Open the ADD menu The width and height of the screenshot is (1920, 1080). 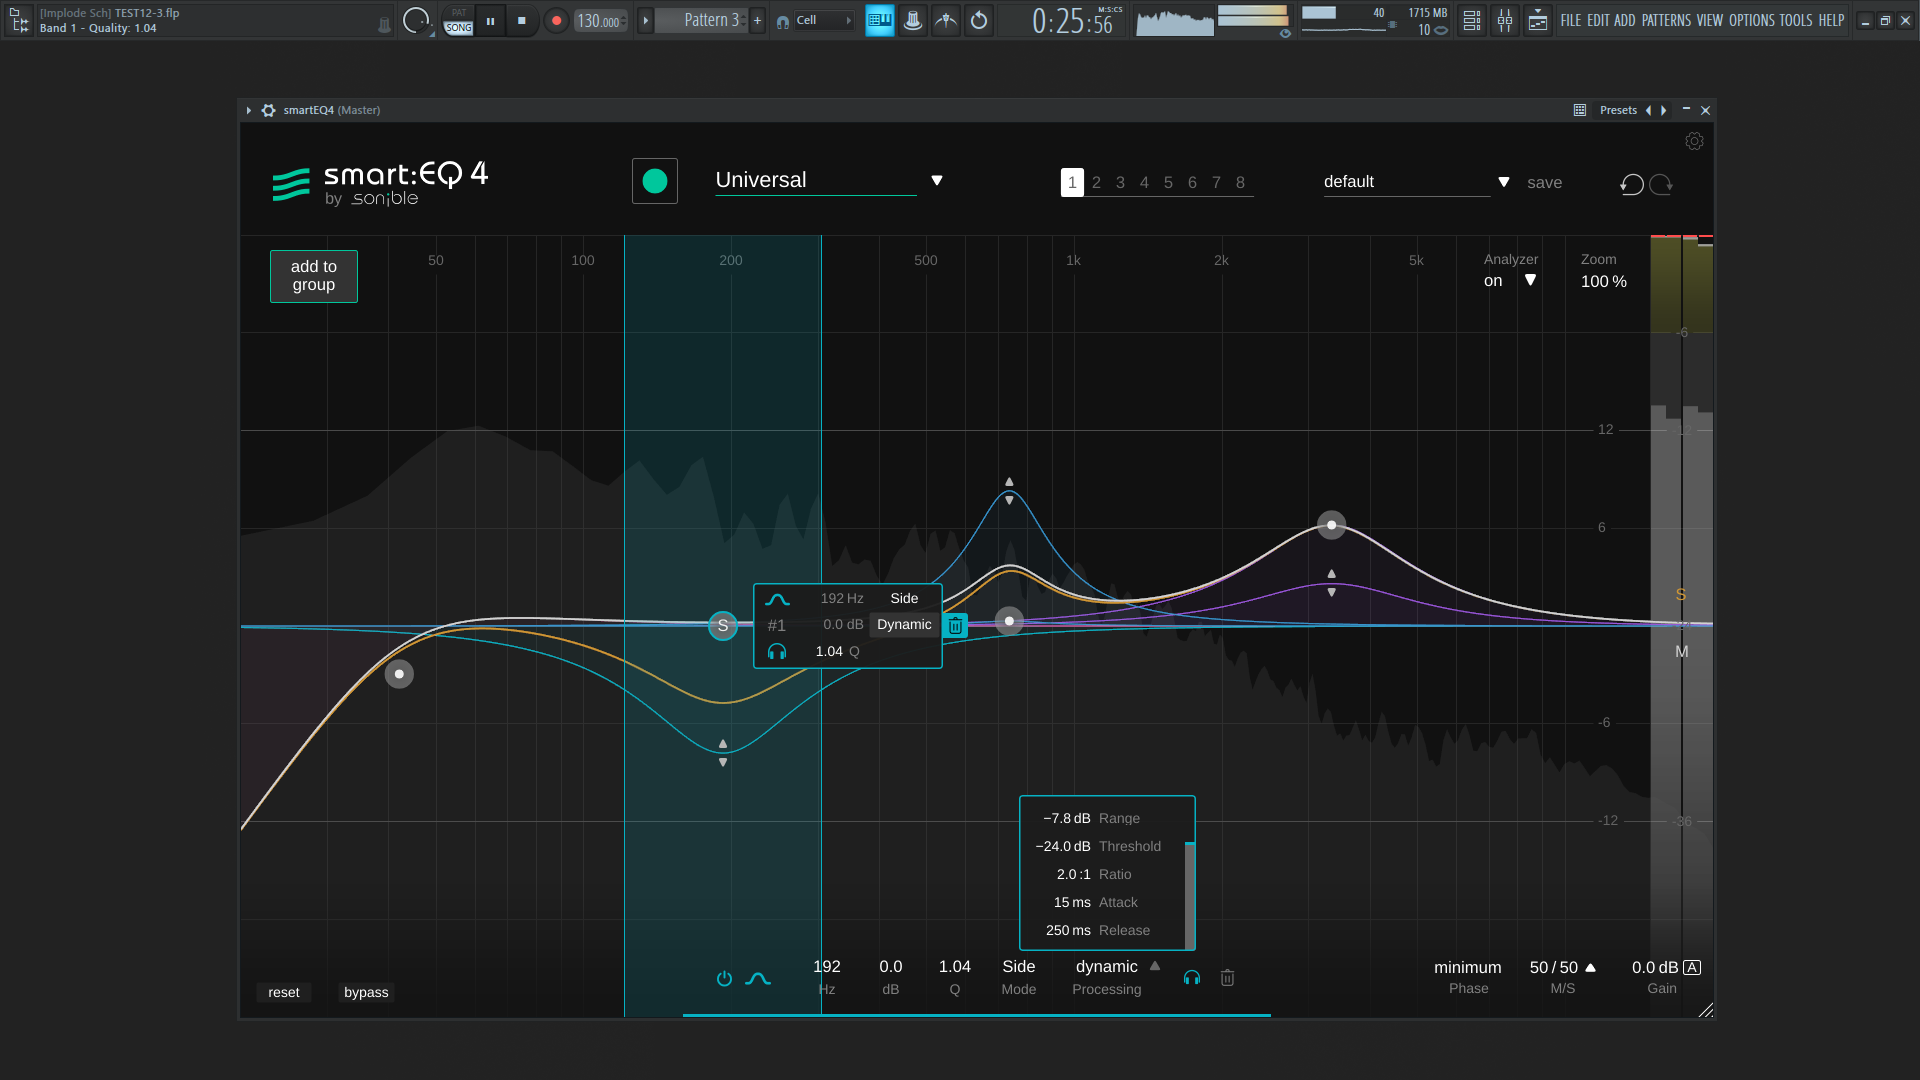(1625, 20)
